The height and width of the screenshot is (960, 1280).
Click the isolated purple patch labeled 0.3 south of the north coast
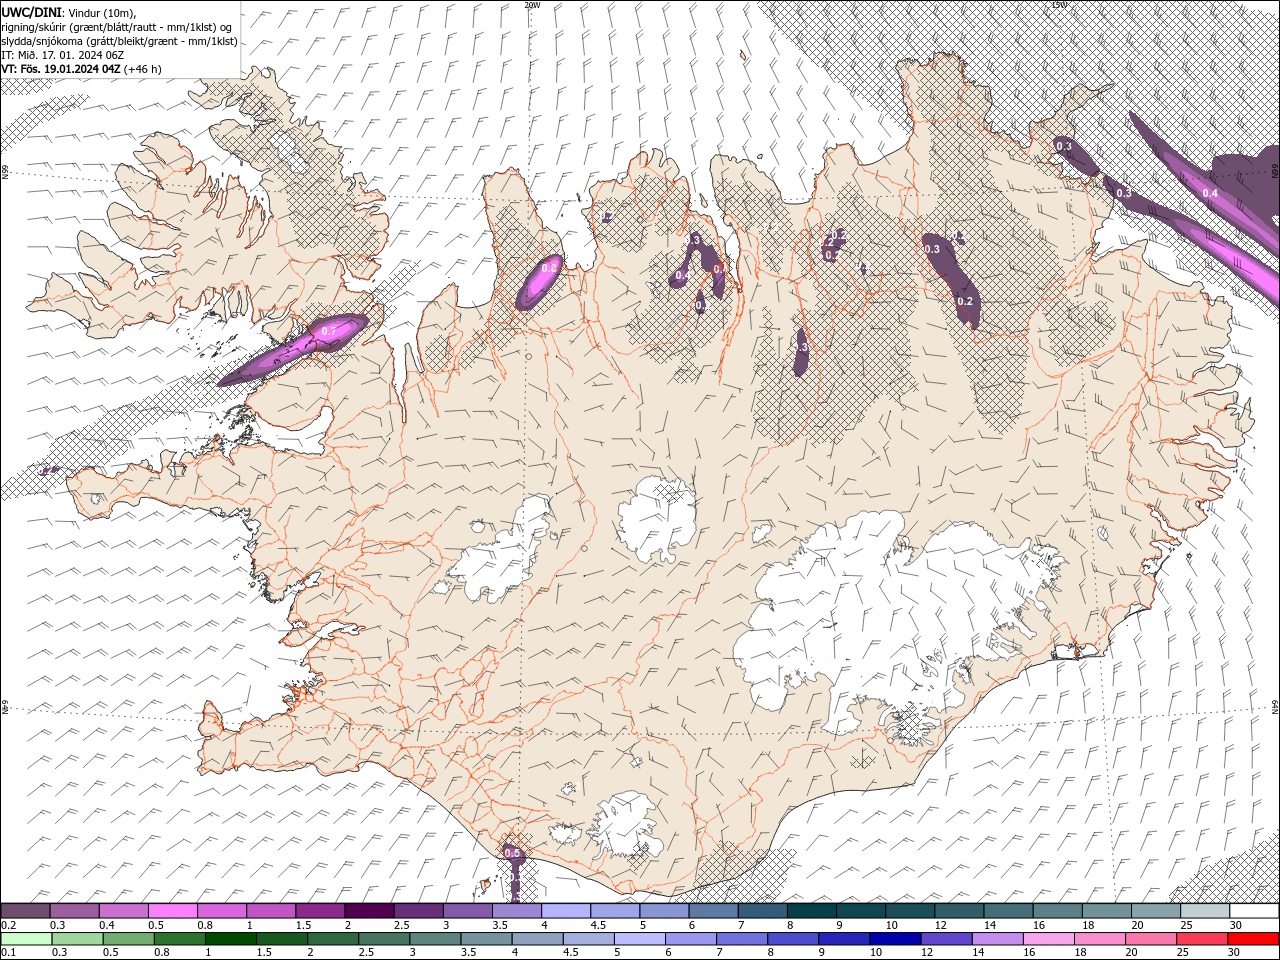(x=801, y=350)
